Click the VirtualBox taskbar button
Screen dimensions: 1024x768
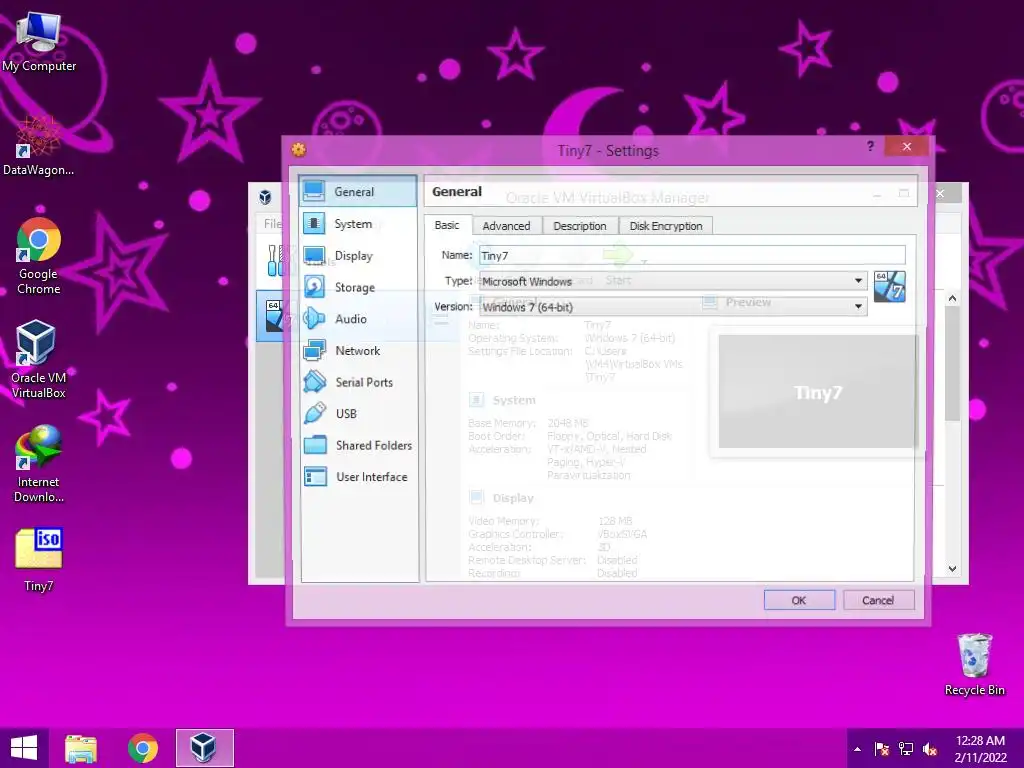click(204, 748)
